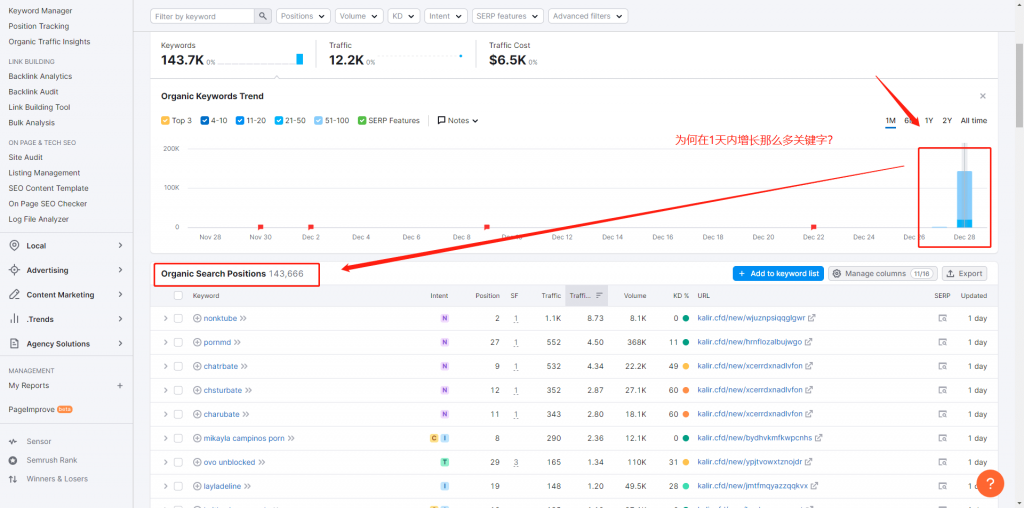Sort by the Traffic % column icon
Image resolution: width=1024 pixels, height=508 pixels.
point(599,296)
